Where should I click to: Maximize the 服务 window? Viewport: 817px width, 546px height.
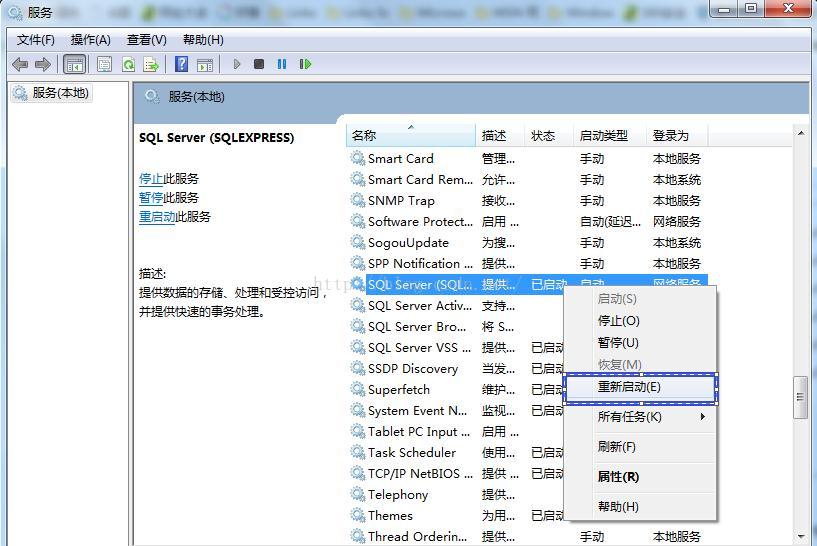tap(751, 8)
